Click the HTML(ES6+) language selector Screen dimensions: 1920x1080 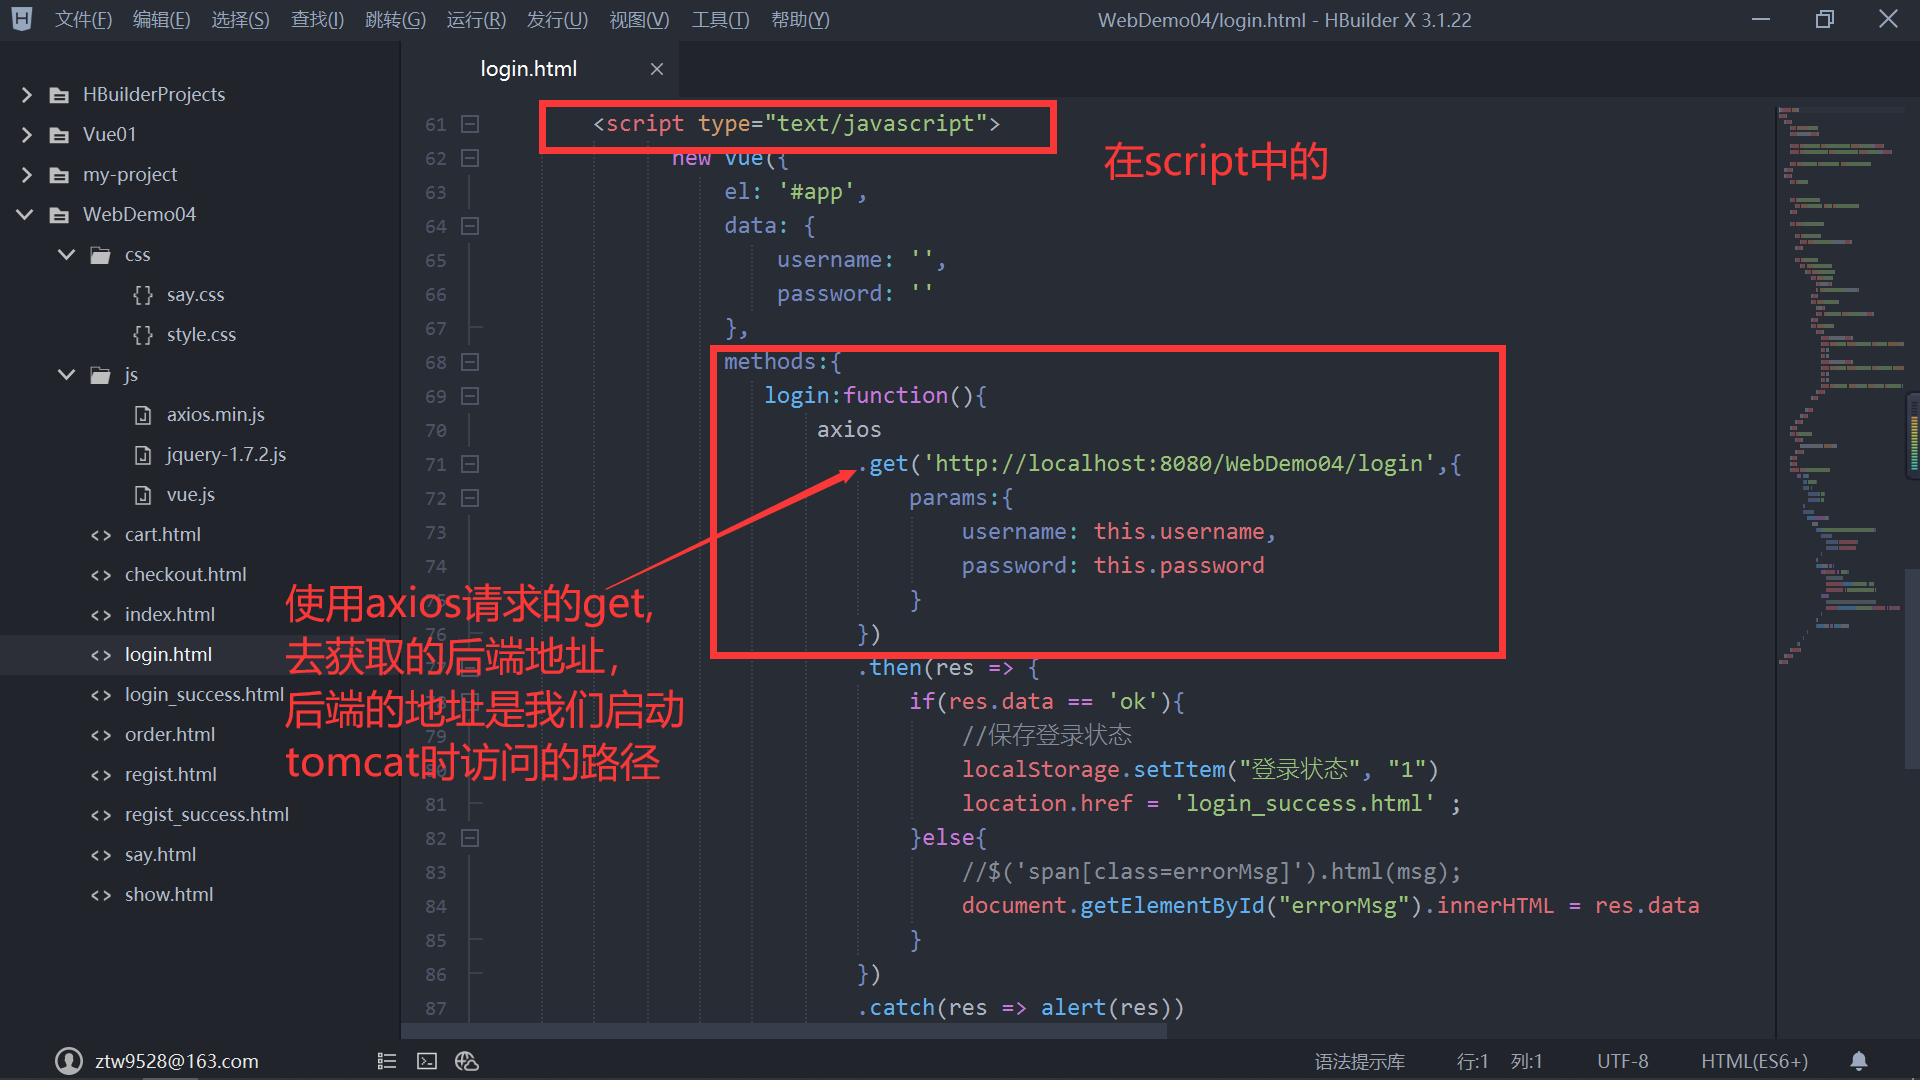1754,1061
